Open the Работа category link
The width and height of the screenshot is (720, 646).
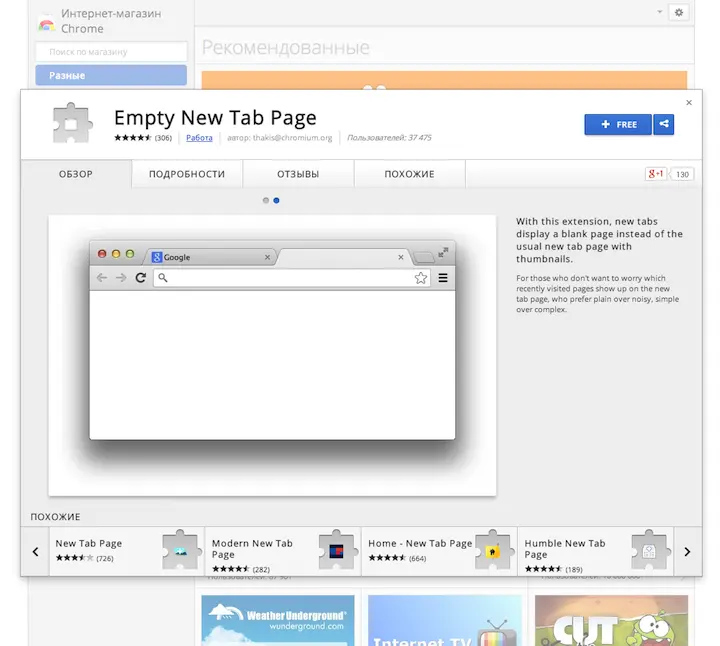tap(199, 138)
